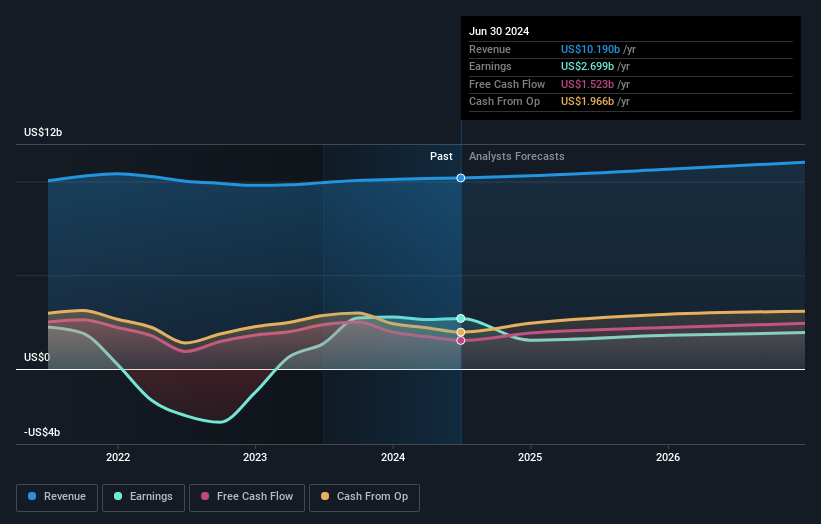Viewport: 821px width, 524px height.
Task: Click the Past label
Action: click(x=441, y=156)
